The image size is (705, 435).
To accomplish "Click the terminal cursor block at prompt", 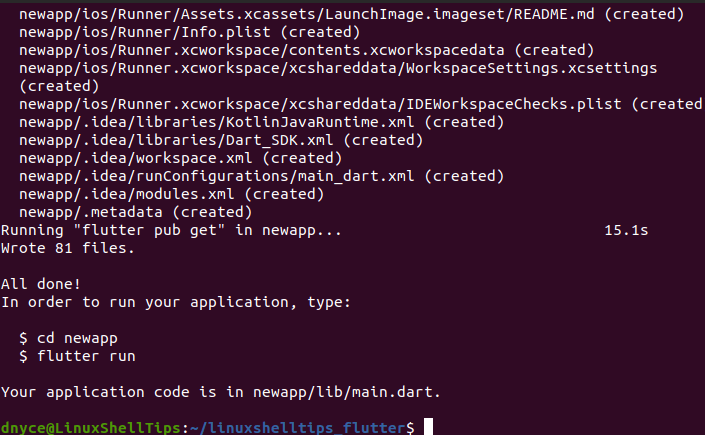I will click(x=428, y=427).
